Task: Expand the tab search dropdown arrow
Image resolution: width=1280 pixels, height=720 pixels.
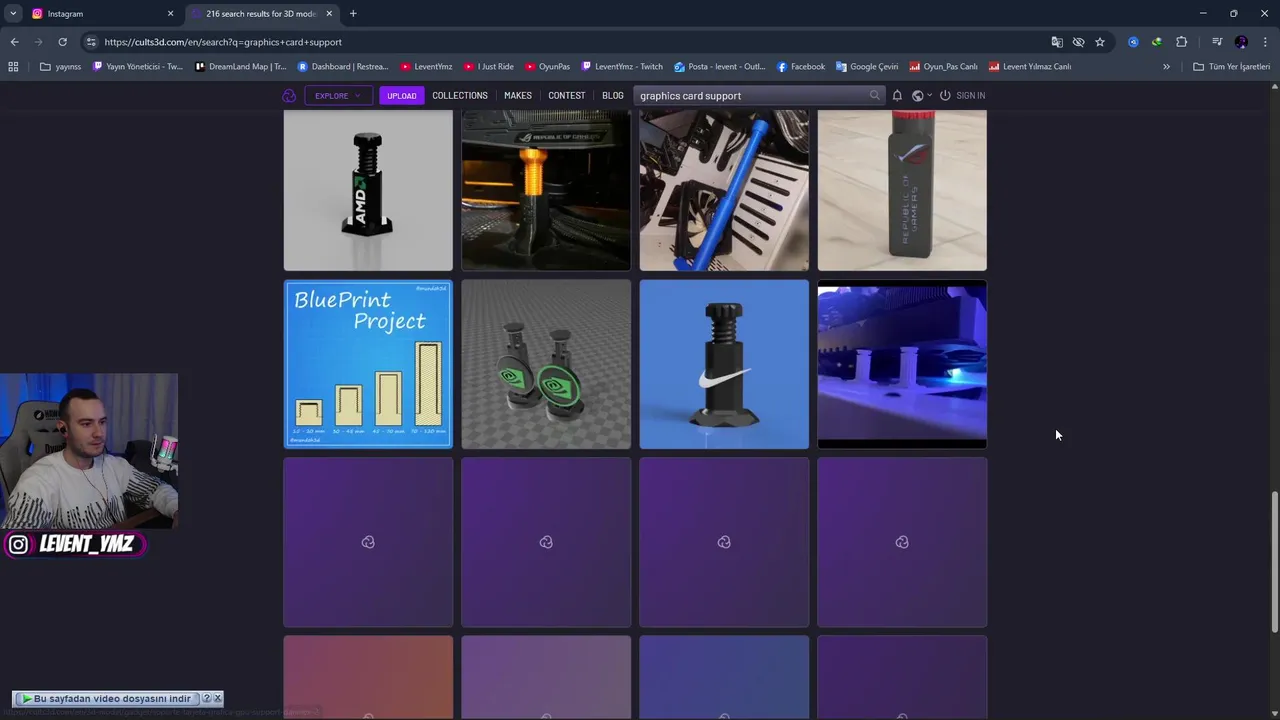Action: tap(13, 14)
